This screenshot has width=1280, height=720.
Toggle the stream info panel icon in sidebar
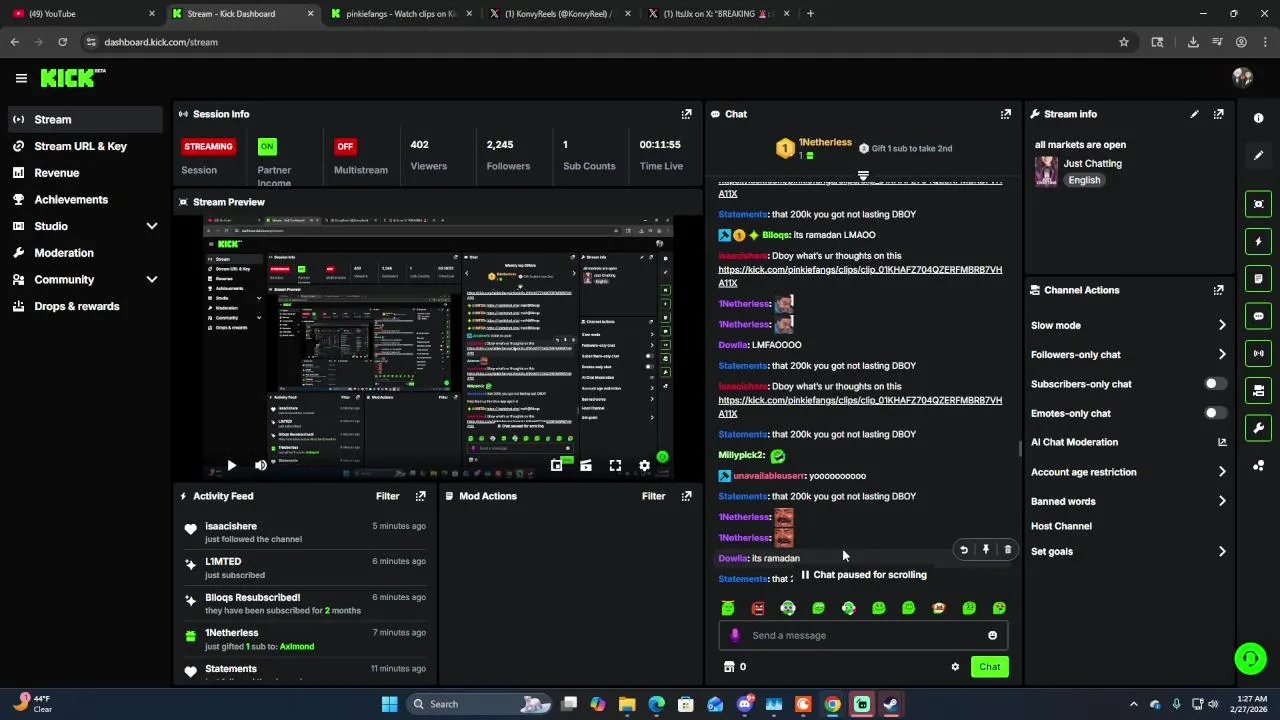point(1258,390)
